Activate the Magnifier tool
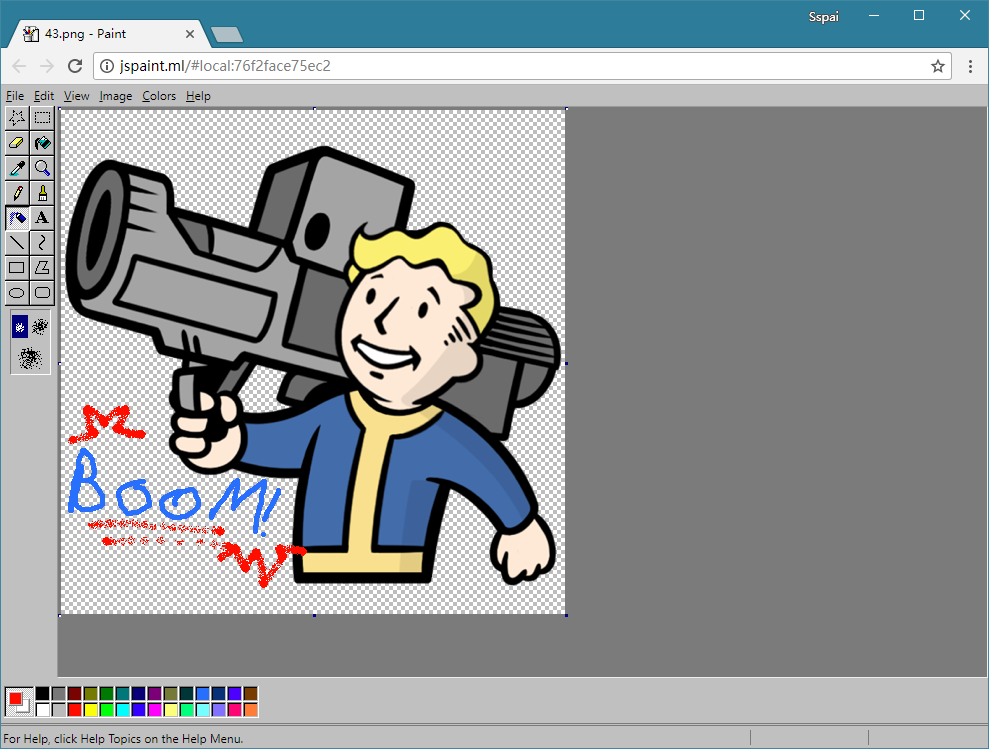The image size is (989, 749). point(42,168)
